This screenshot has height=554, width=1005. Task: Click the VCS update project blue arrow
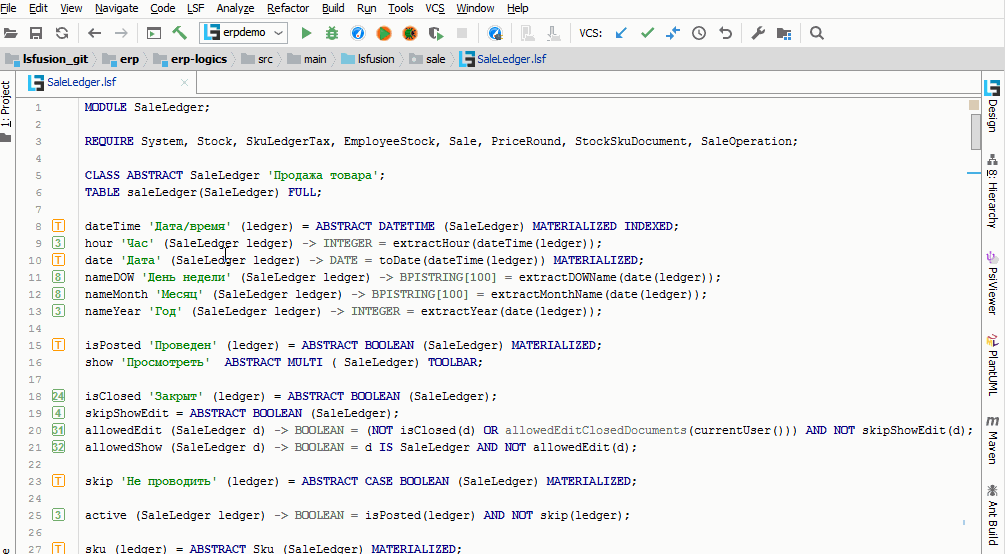coord(620,33)
